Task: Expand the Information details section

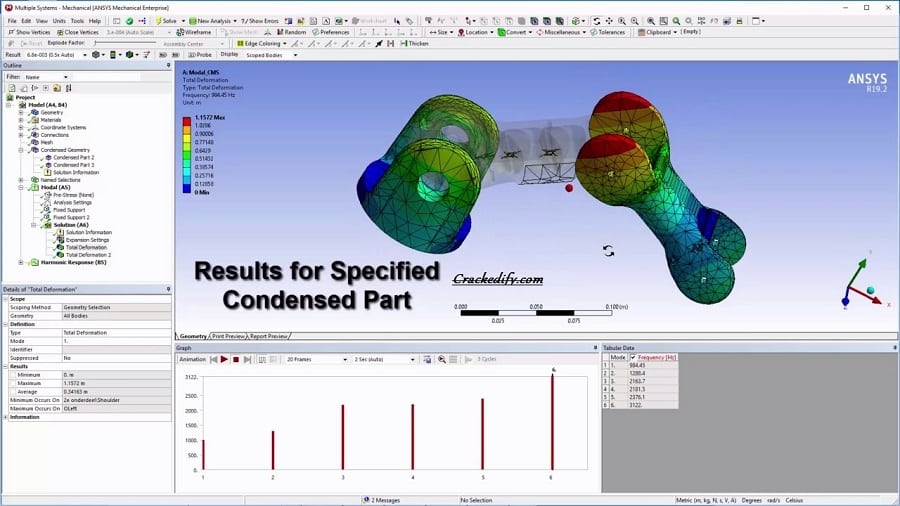Action: tap(6, 417)
